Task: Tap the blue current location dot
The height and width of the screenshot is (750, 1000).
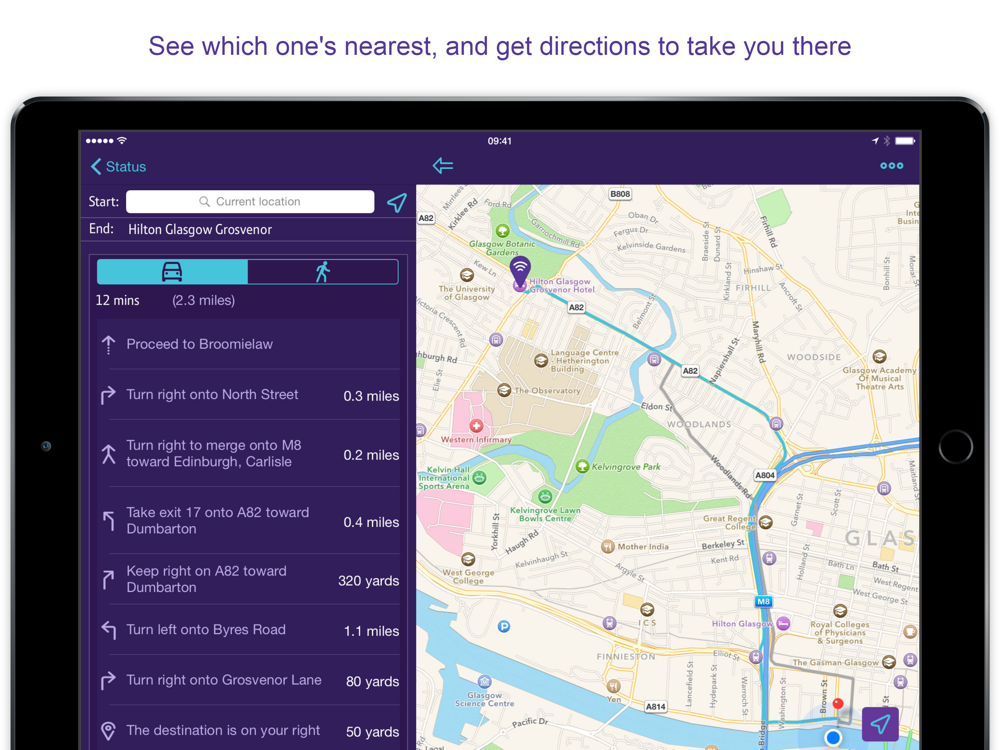Action: 833,737
